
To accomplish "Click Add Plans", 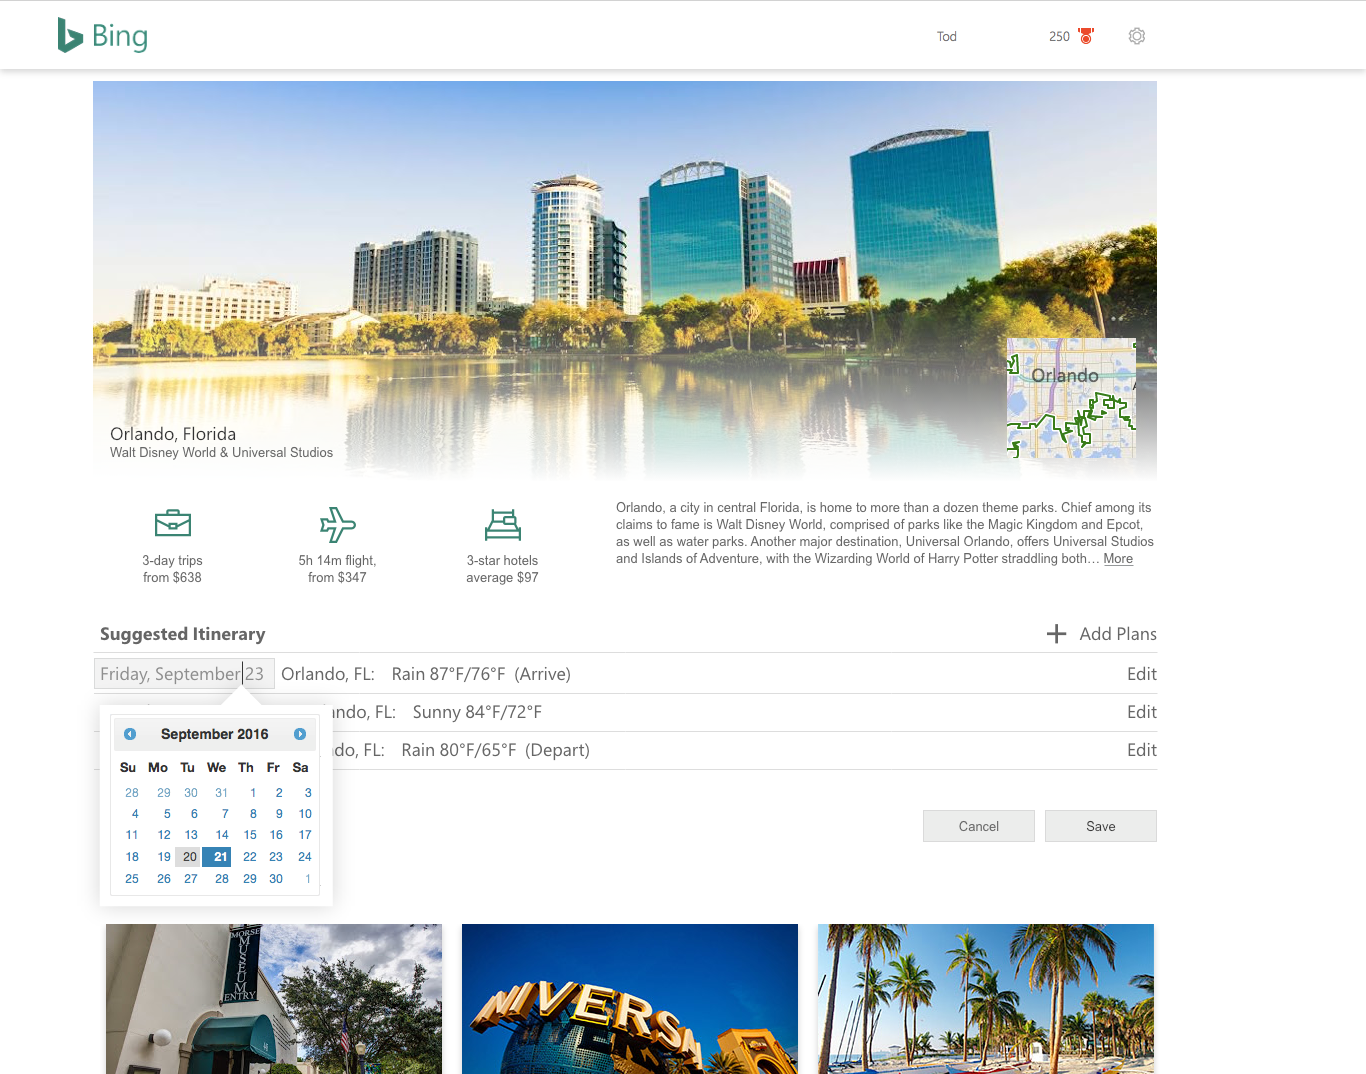I will pyautogui.click(x=1118, y=634).
